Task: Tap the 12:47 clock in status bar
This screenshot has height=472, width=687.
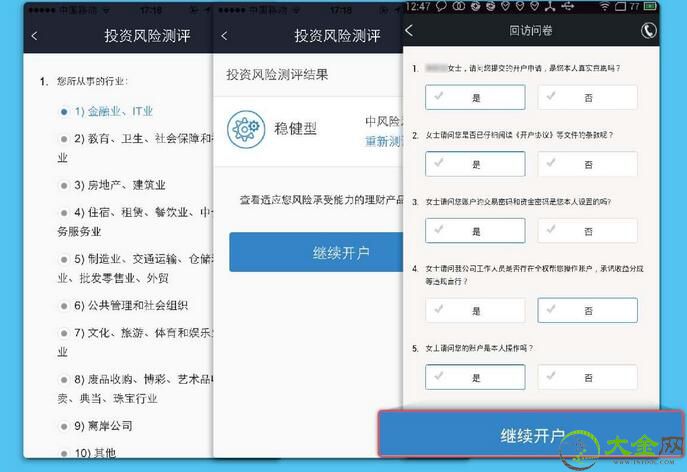Action: (418, 6)
